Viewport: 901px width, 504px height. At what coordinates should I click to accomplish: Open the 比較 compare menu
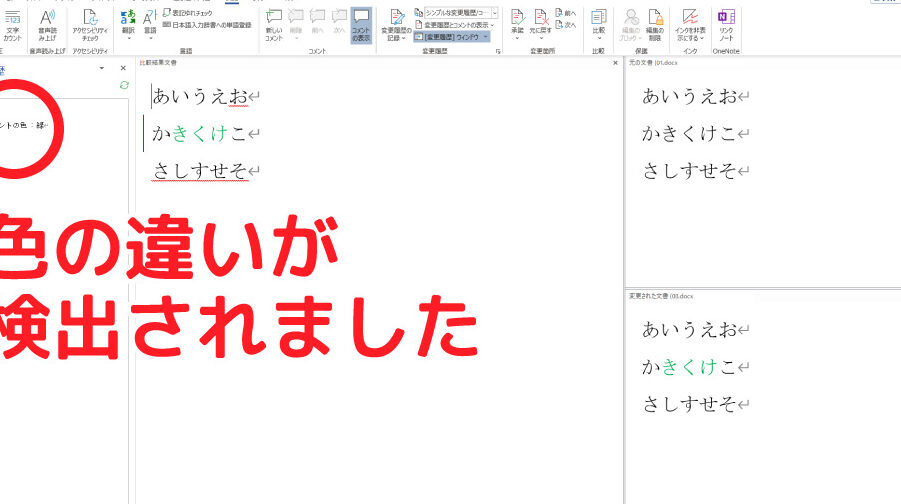598,25
